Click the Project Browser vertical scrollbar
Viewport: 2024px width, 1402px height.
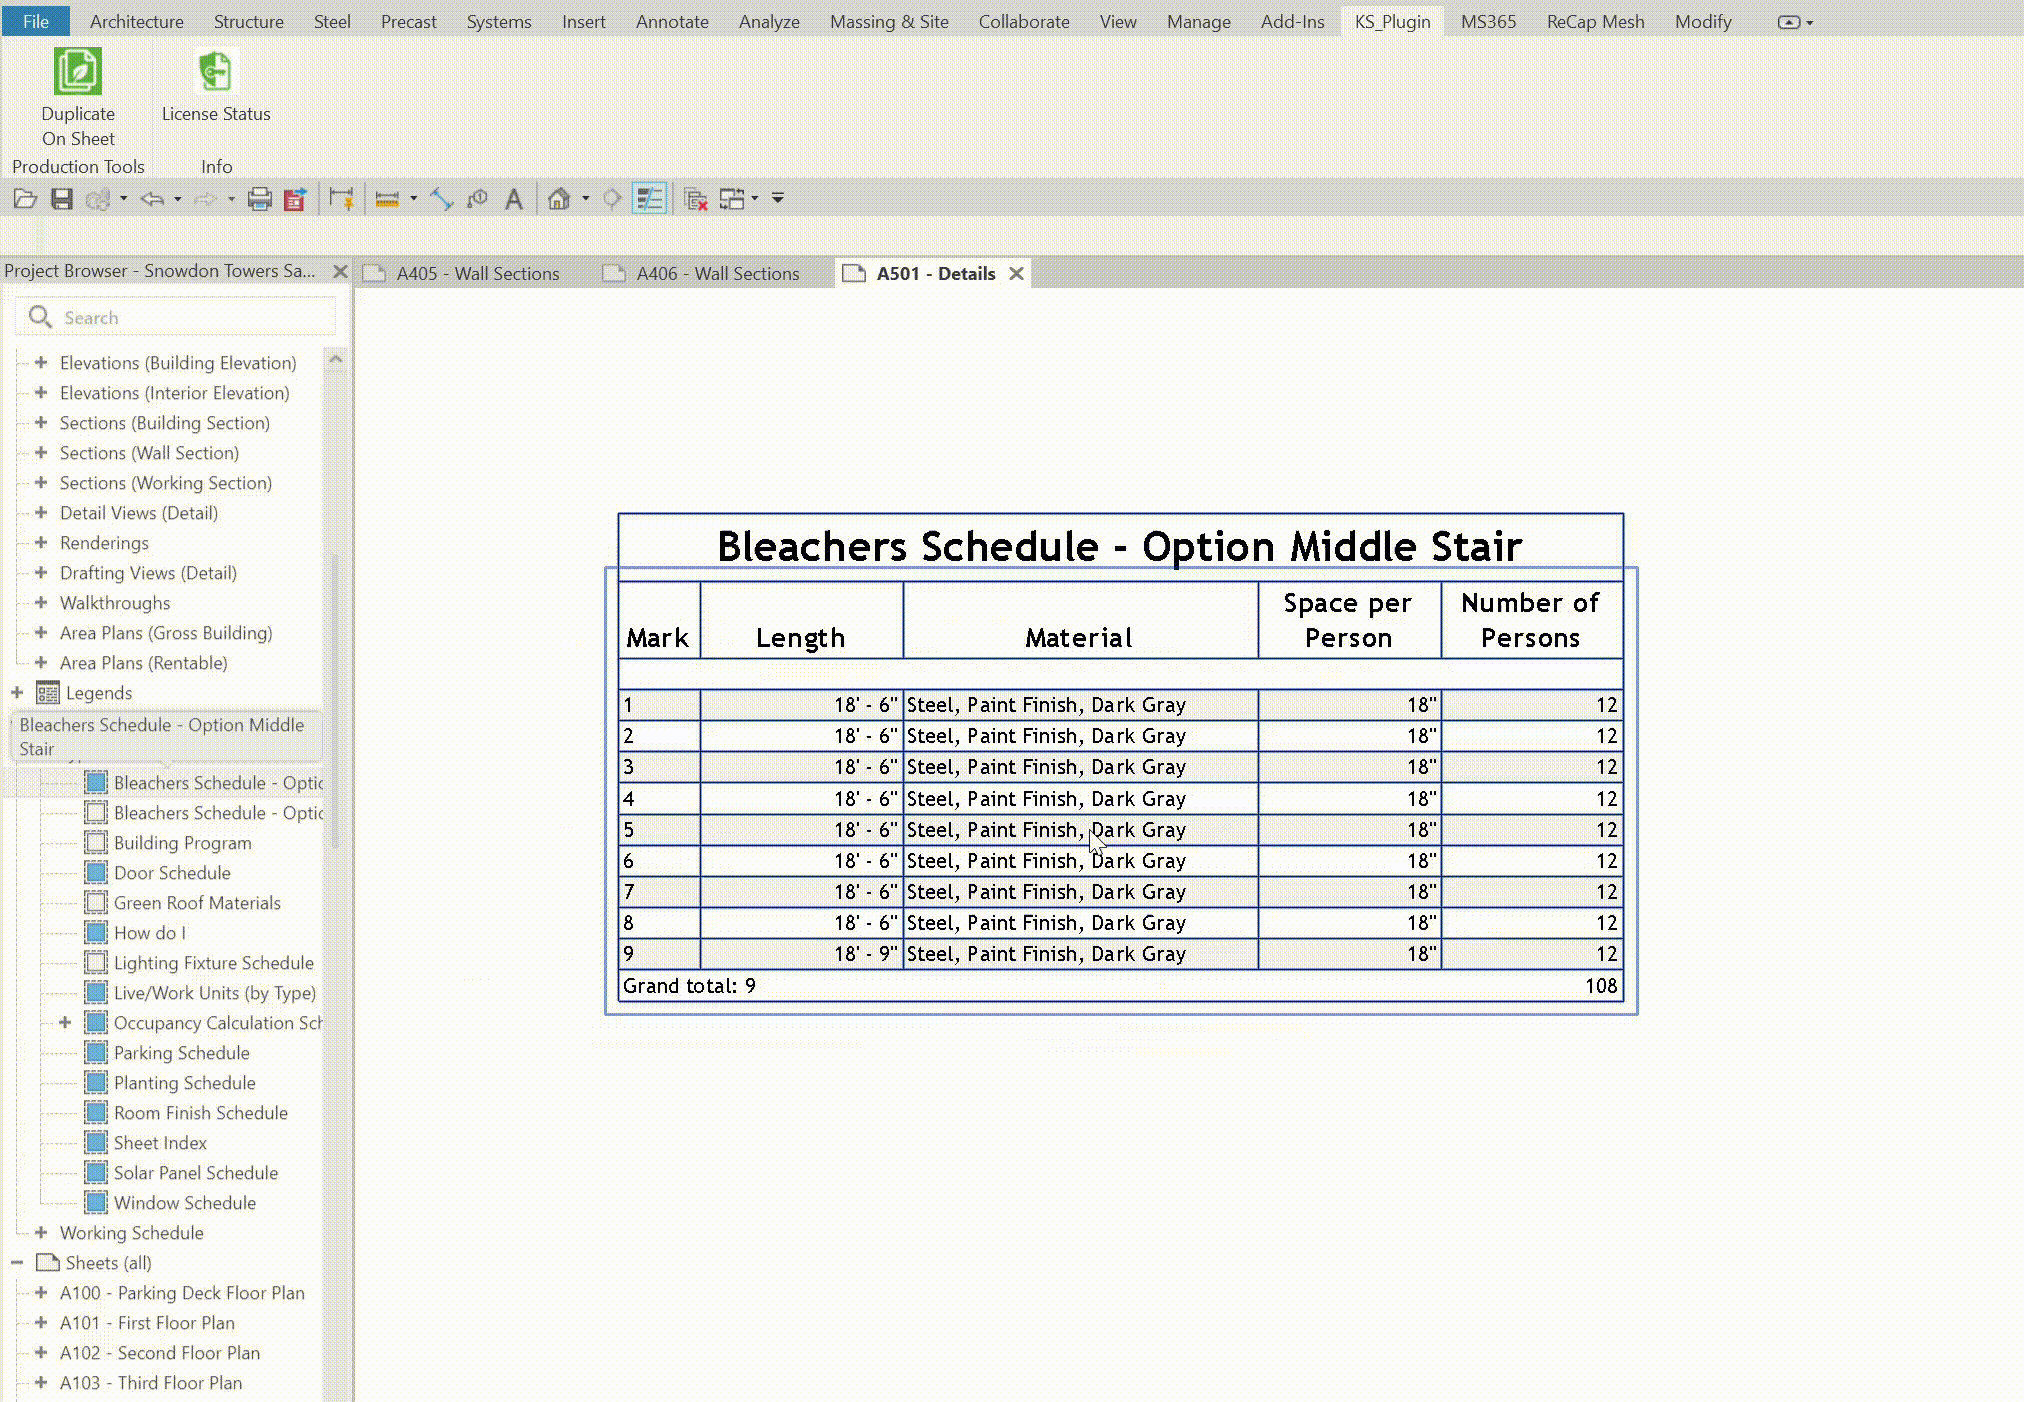coord(336,700)
